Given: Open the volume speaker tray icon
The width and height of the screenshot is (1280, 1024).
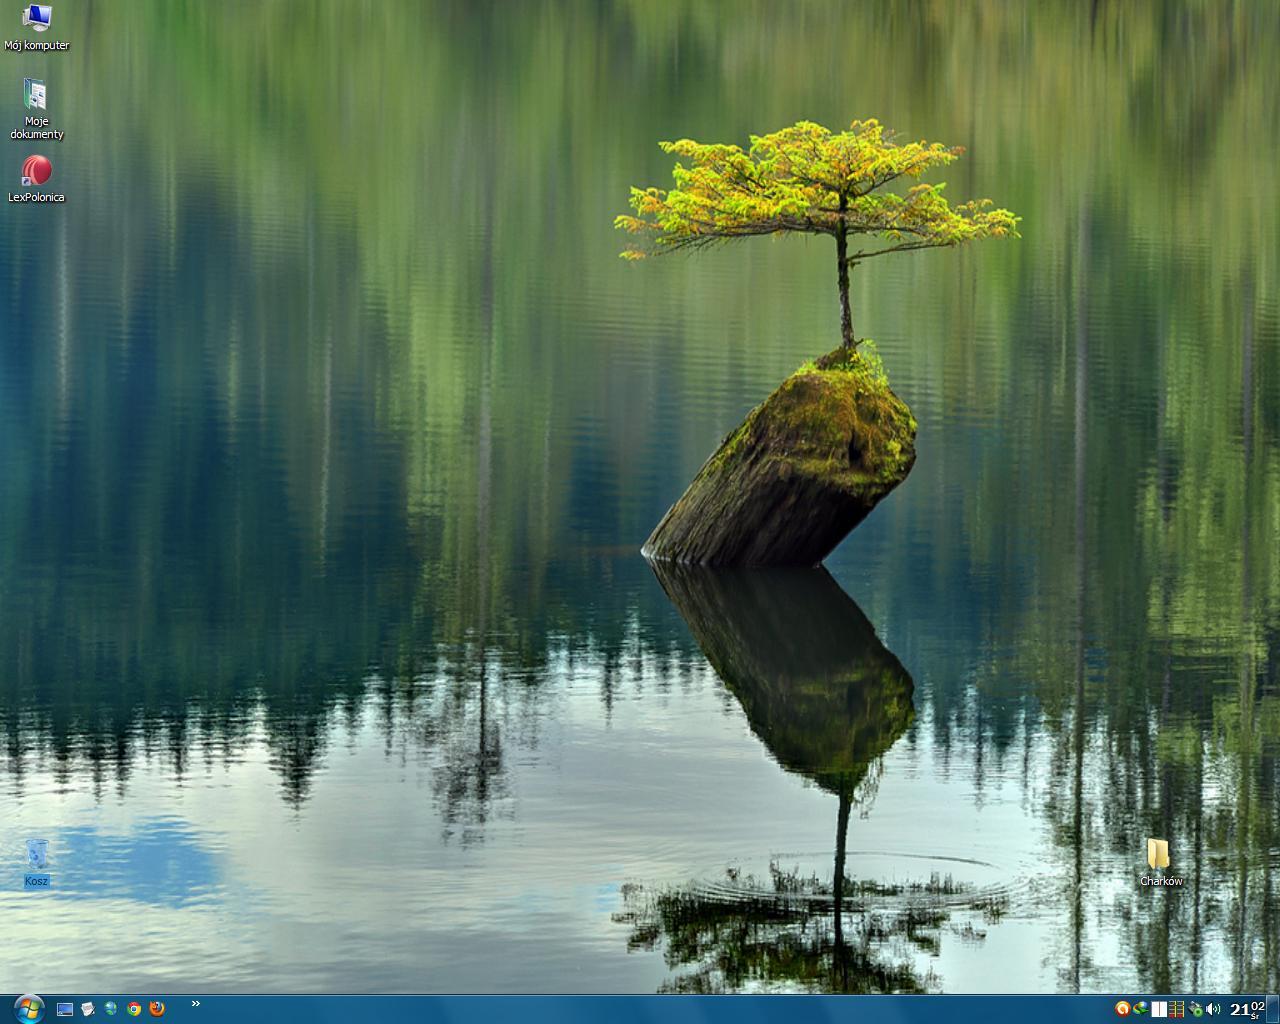Looking at the screenshot, I should coord(1213,1009).
